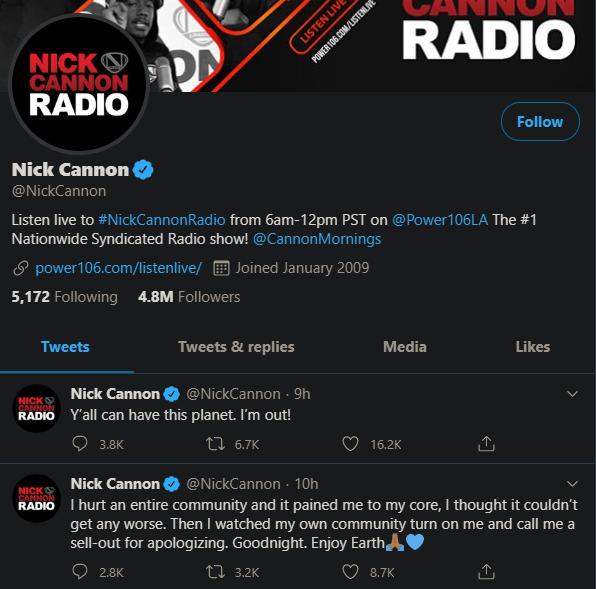Open the large Nick Cannon Radio profile picture
Screen dimensions: 596x589
point(79,83)
